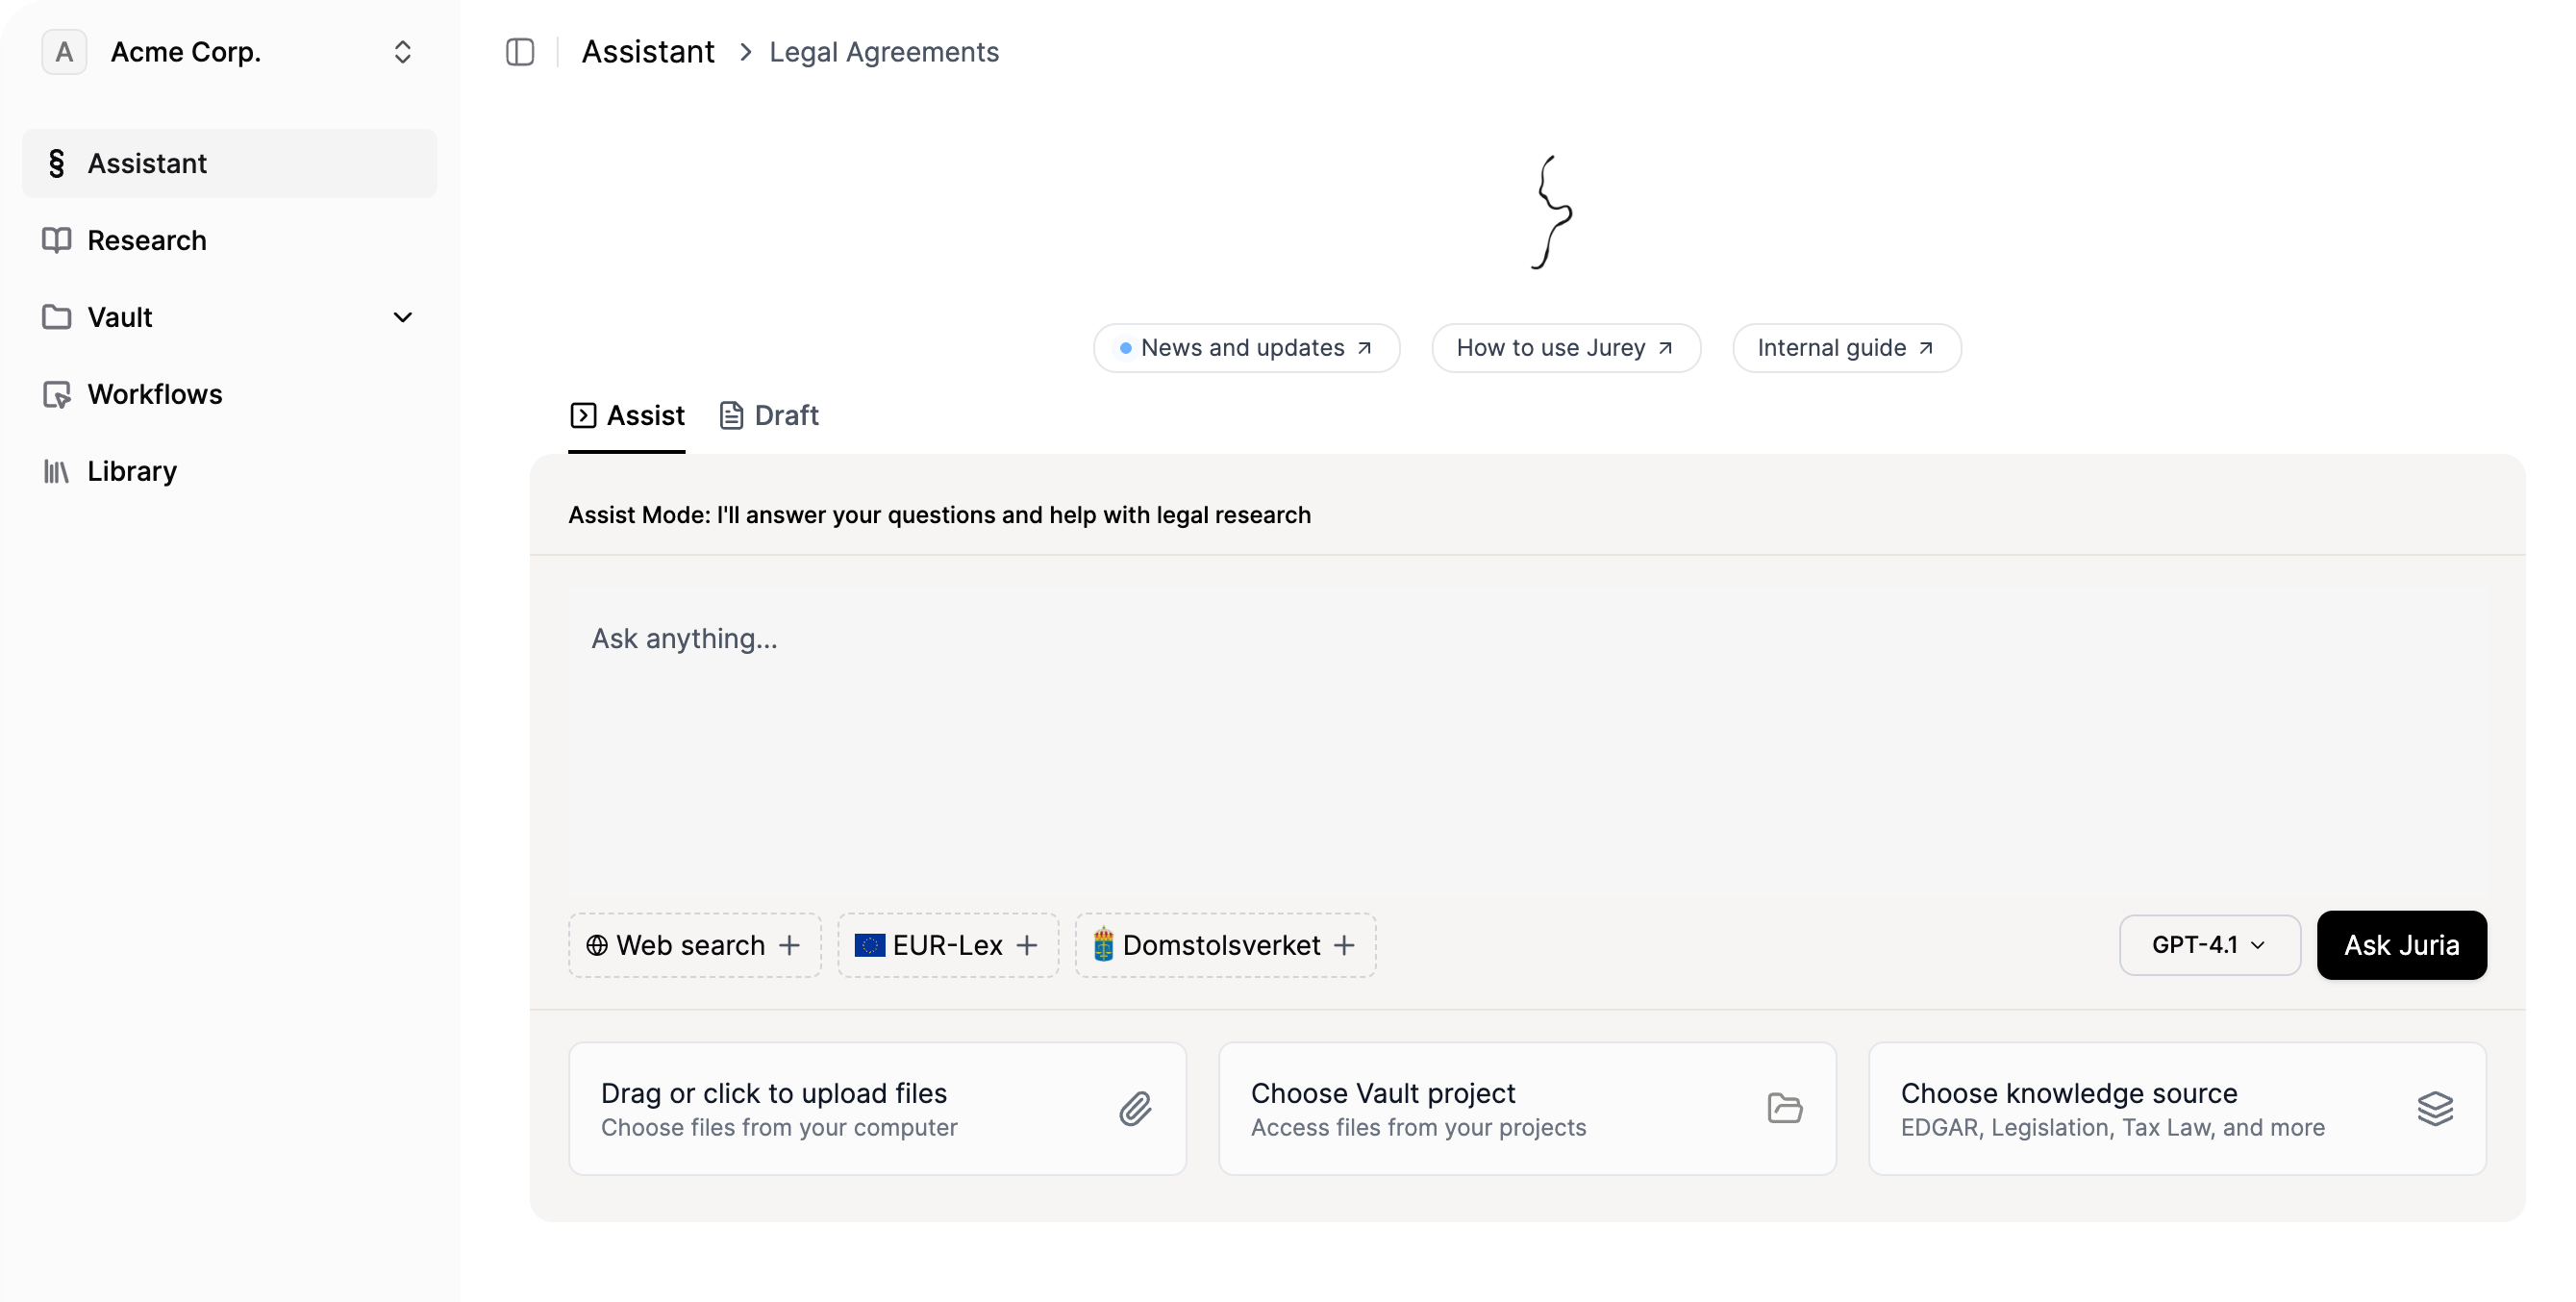Open the workspace switcher dropdown
The image size is (2576, 1302).
click(403, 51)
